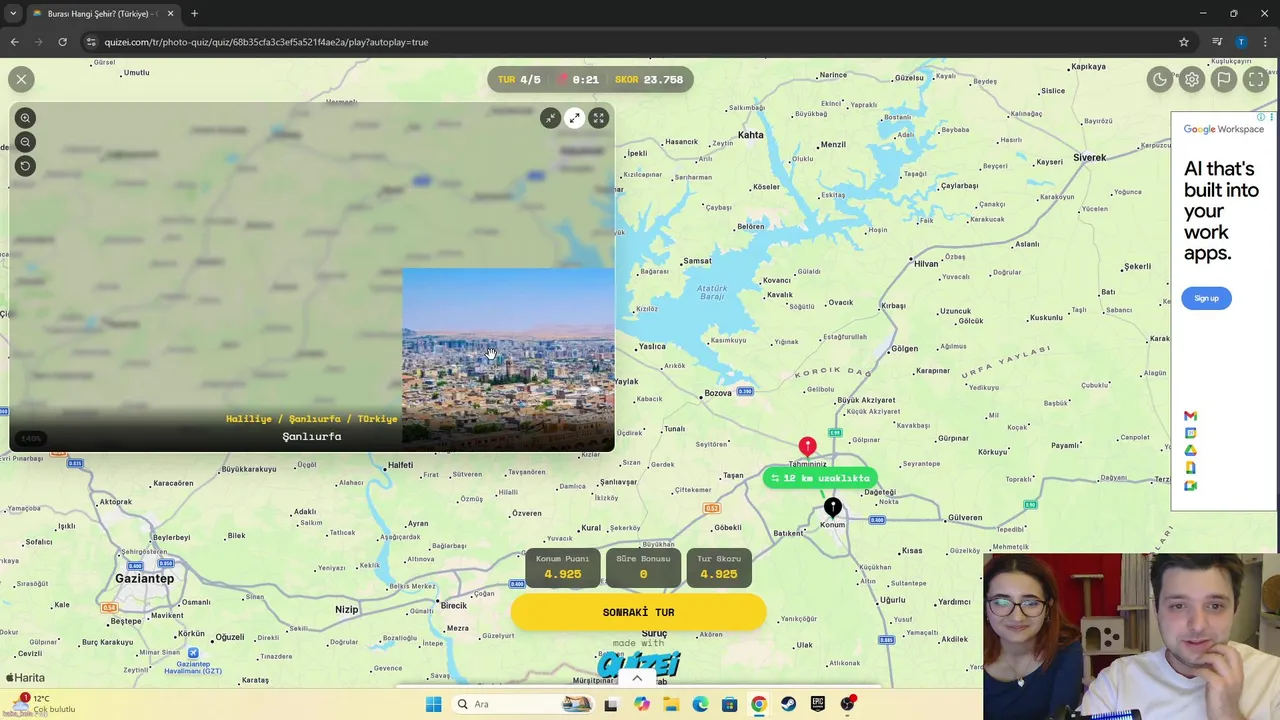The width and height of the screenshot is (1280, 720).
Task: Click the Atatürk Barajı label on map
Action: pos(711,293)
